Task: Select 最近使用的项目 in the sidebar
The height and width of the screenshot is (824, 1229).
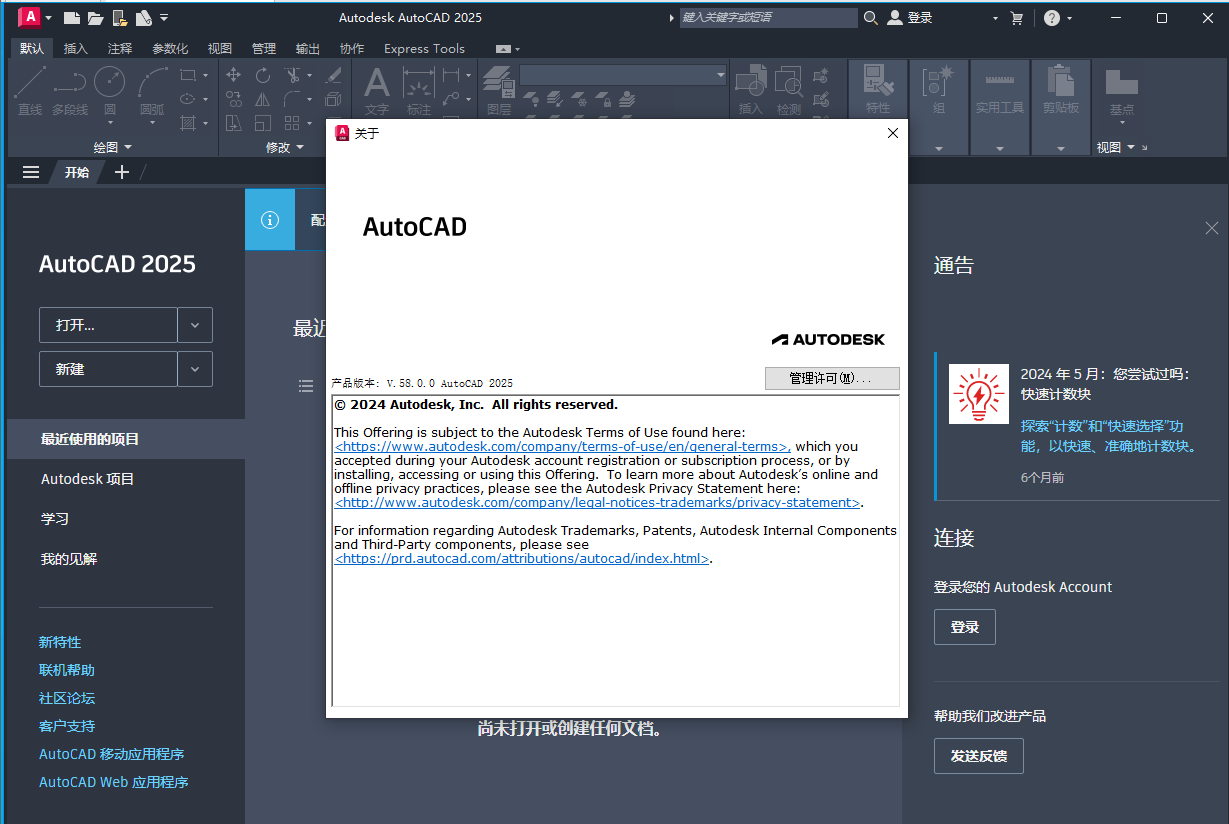Action: [126, 439]
